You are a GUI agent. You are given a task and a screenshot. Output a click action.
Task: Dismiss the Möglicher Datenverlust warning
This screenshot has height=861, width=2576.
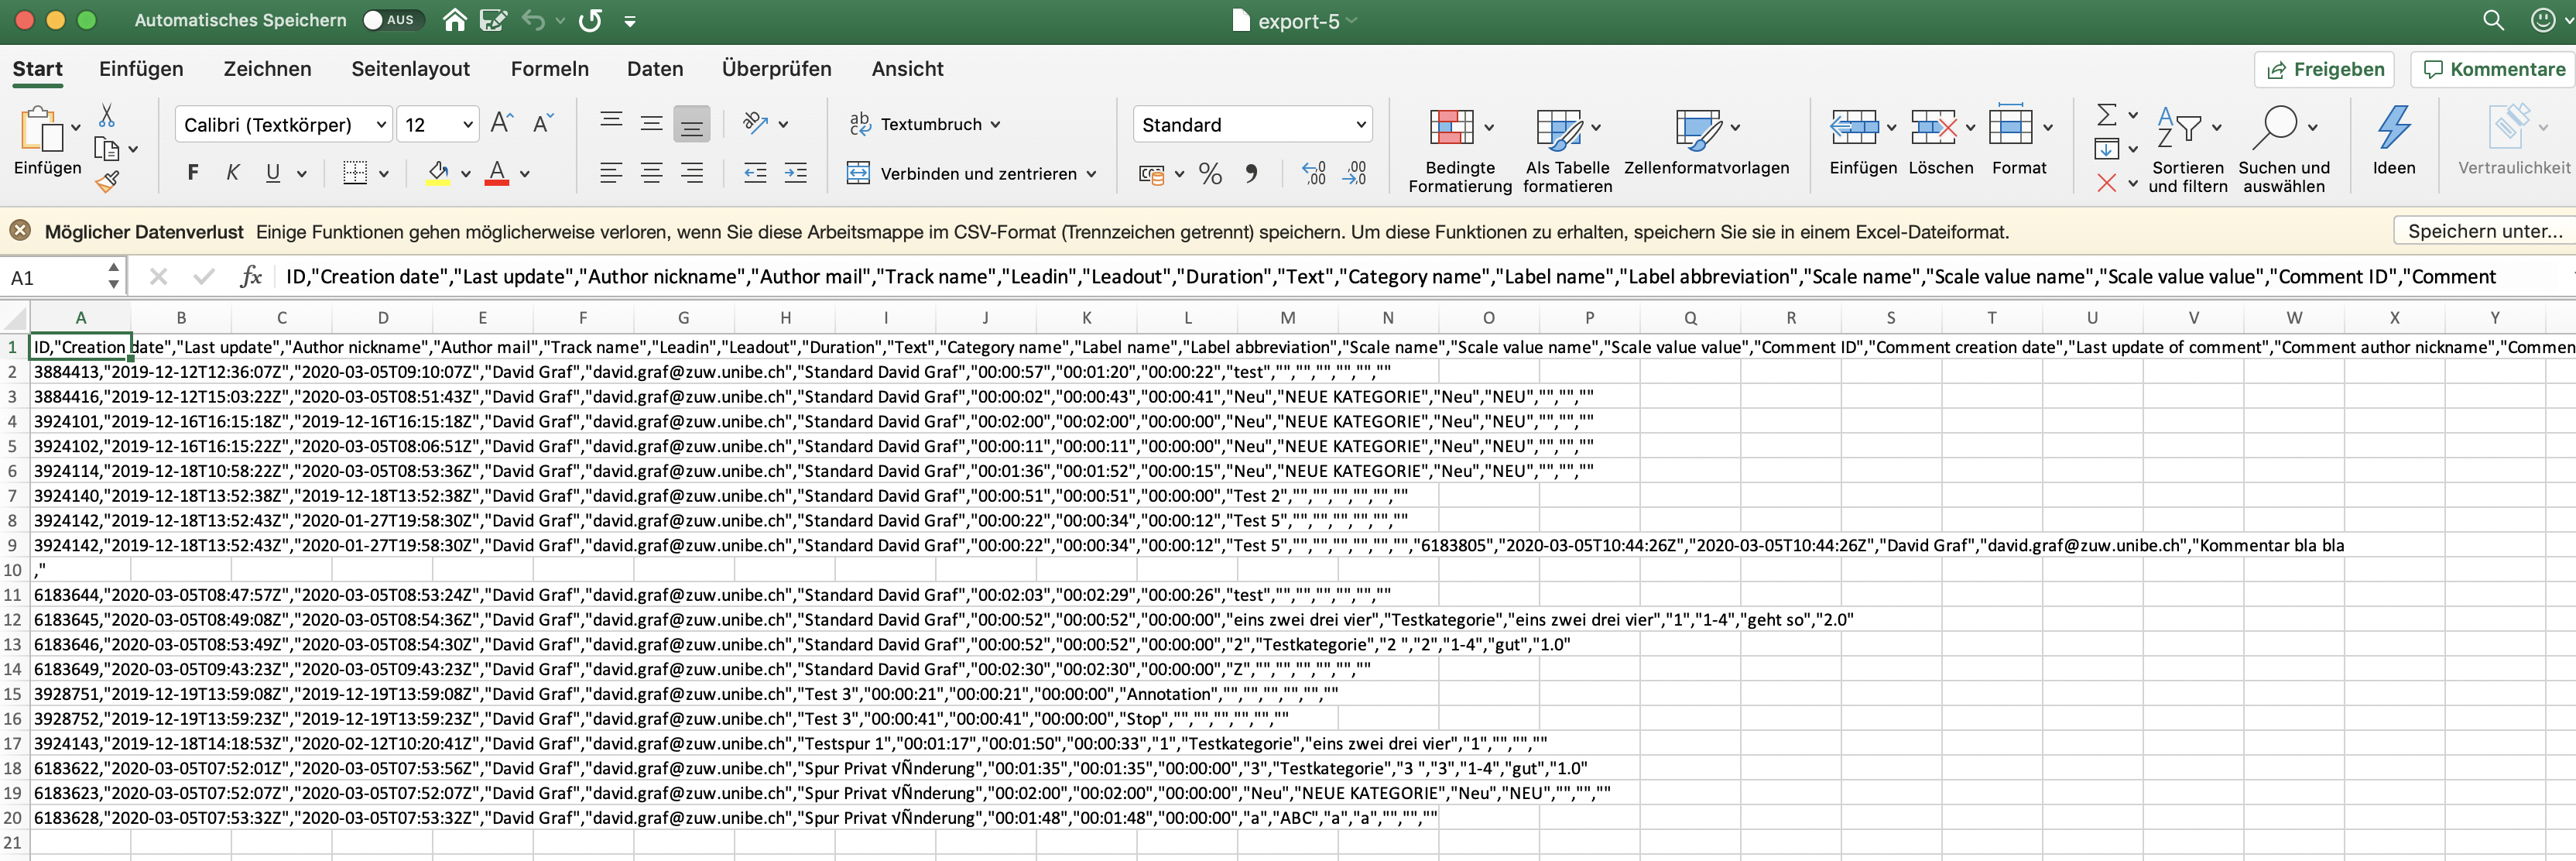20,231
